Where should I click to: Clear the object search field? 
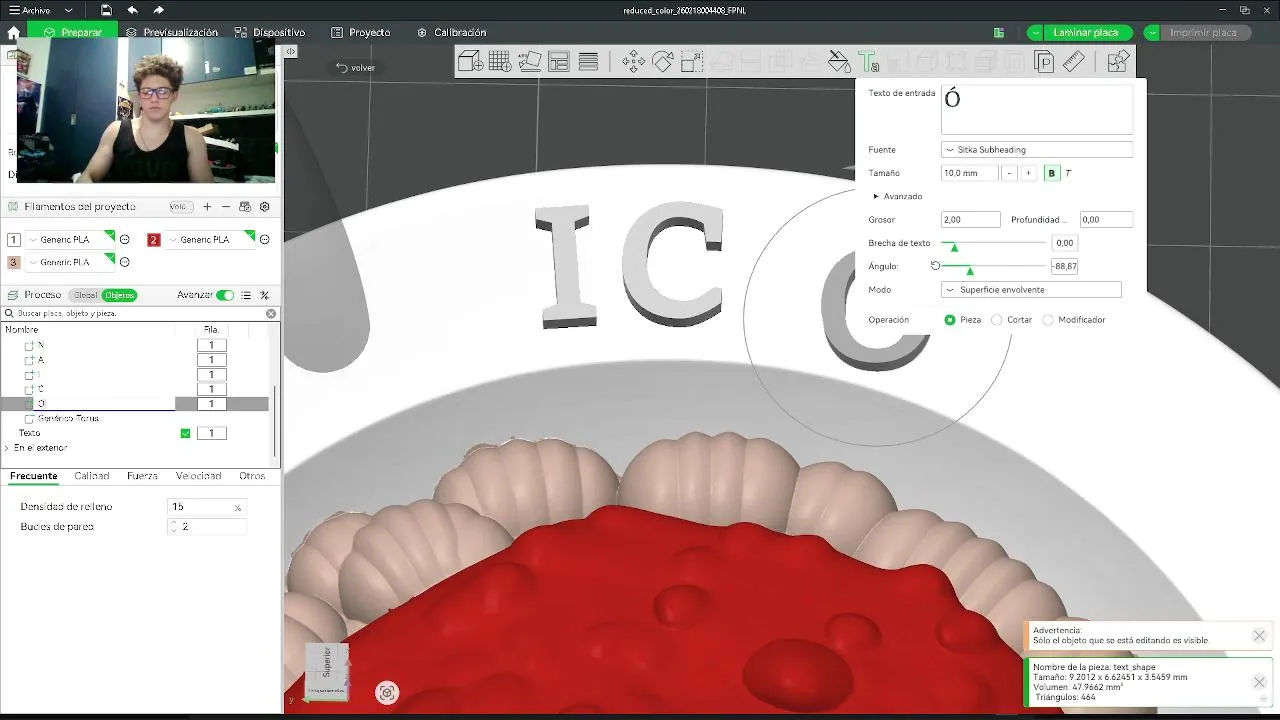pyautogui.click(x=271, y=313)
